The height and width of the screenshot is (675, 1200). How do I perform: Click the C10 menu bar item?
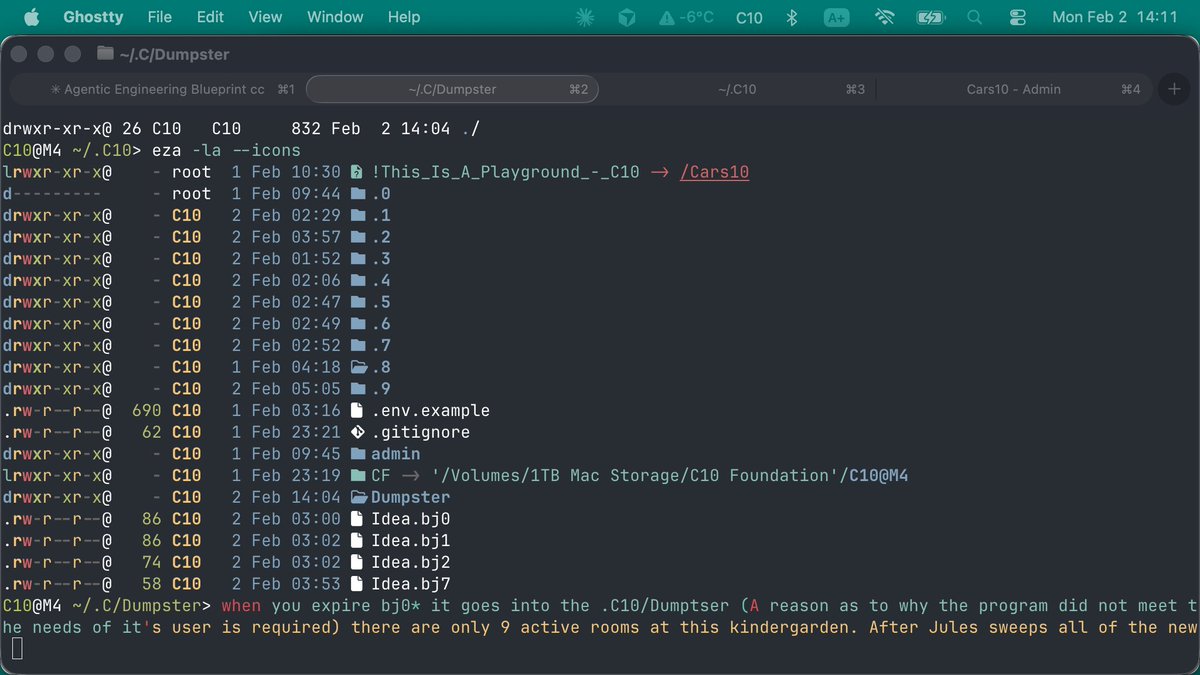(749, 17)
